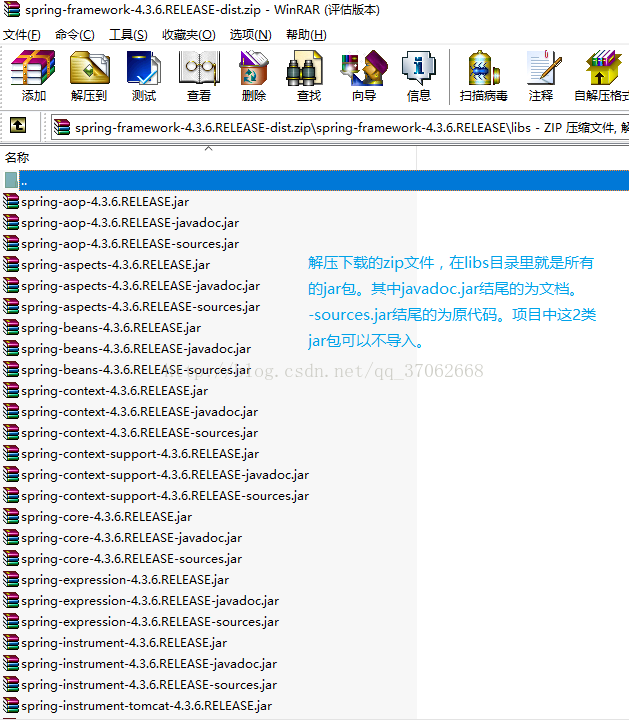Viewport: 629px width, 721px height.
Task: Click the icon beside spring-context-4.3.6.RELEASE.jar
Action: (x=11, y=390)
